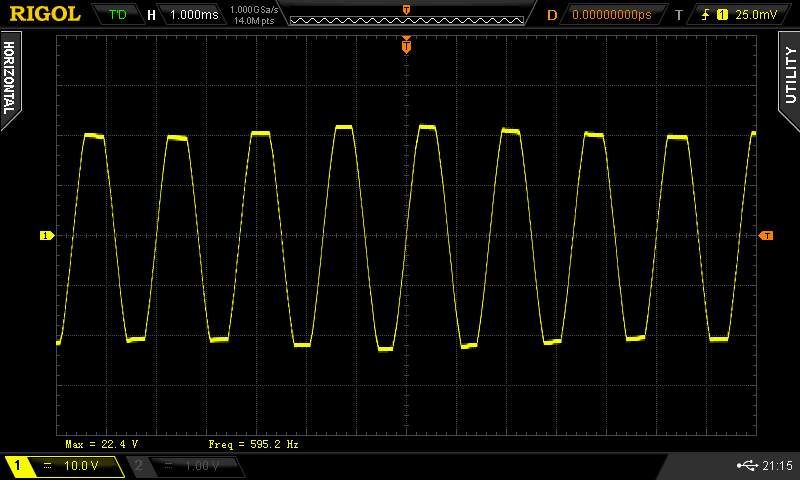Viewport: 800px width, 480px height.
Task: Click the USB connection icon
Action: pos(745,466)
